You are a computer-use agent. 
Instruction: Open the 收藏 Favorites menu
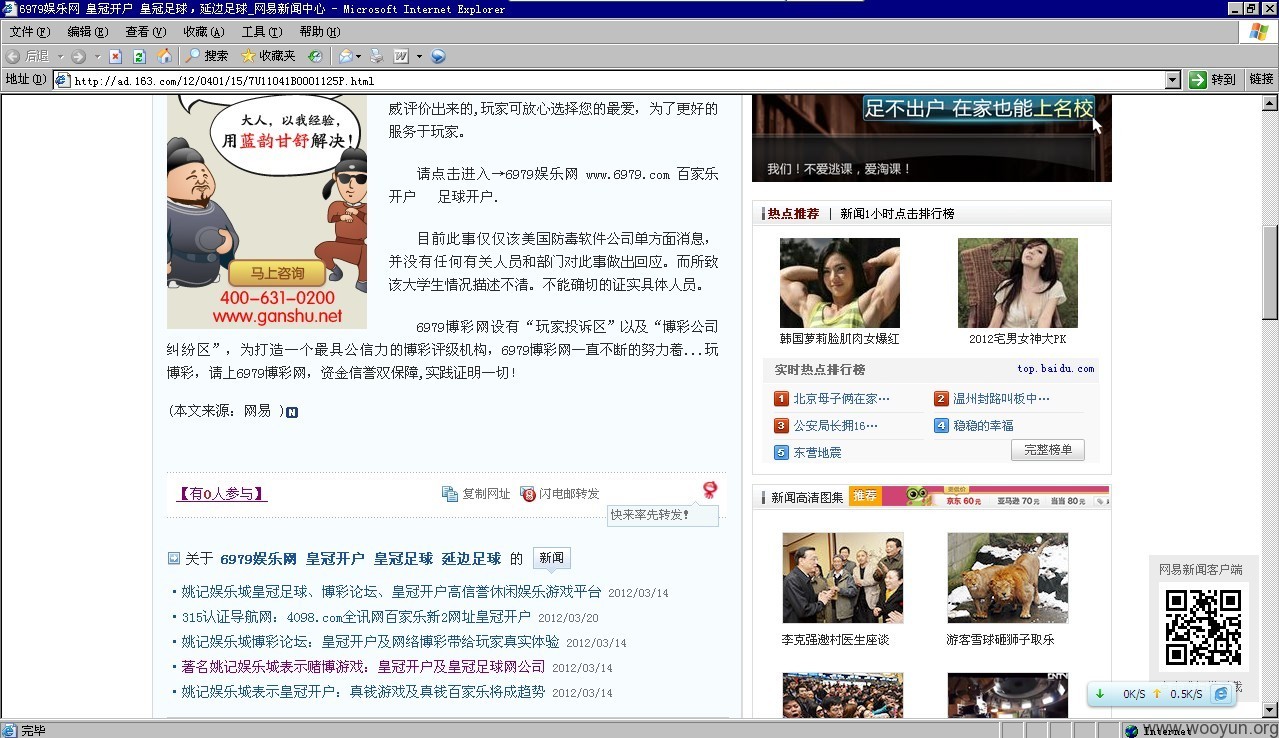203,32
